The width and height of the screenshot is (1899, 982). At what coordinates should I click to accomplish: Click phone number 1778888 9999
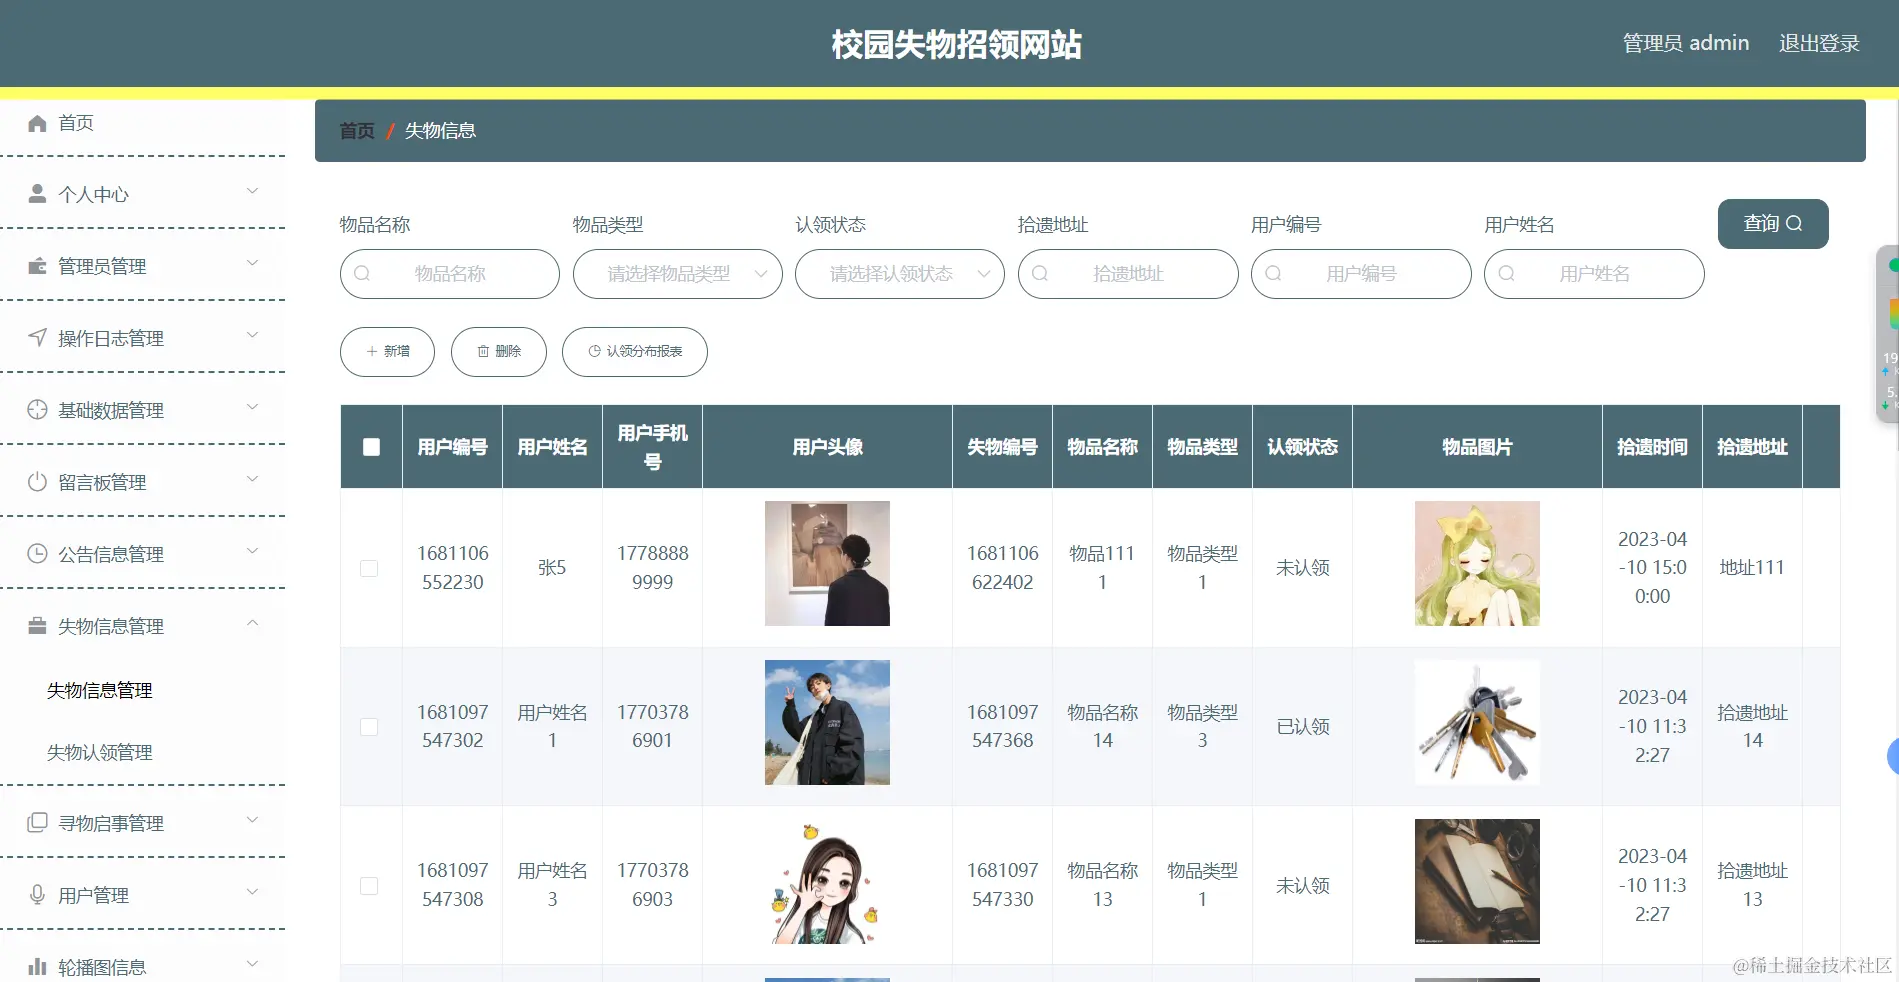click(x=652, y=568)
